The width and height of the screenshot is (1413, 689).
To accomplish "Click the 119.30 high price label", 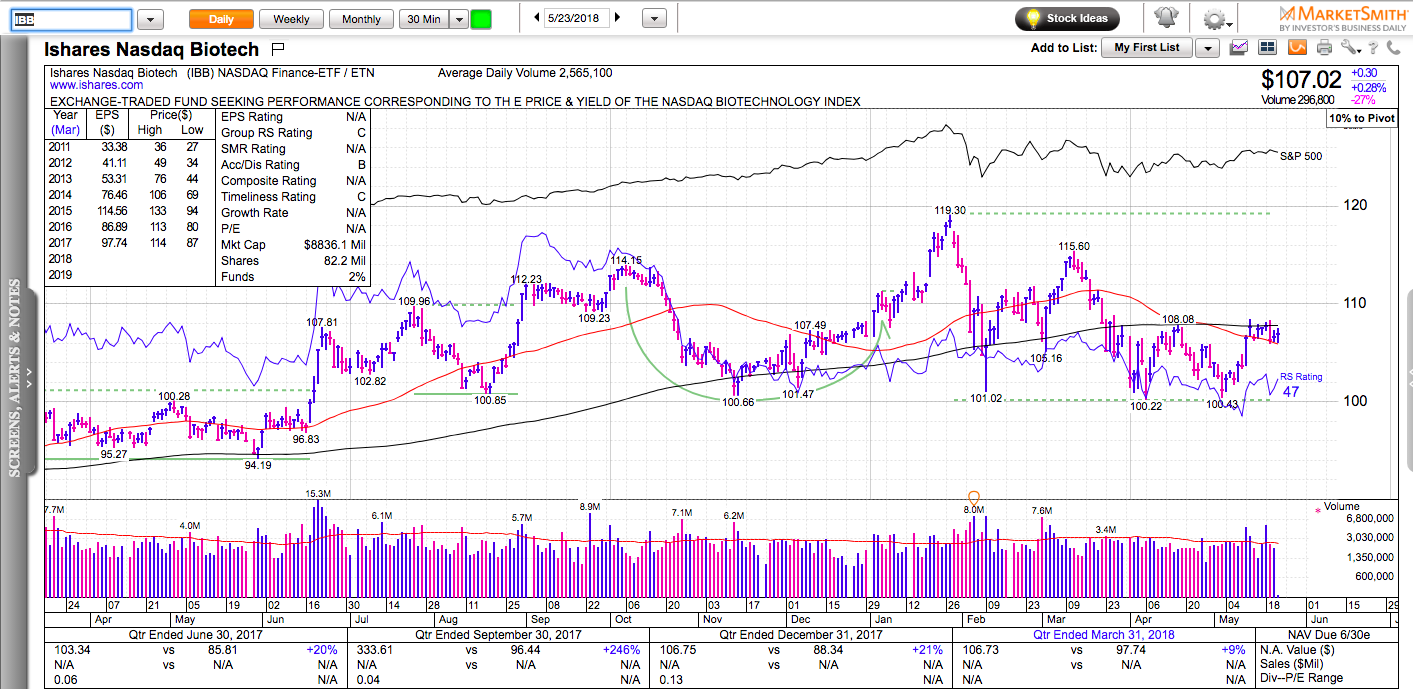I will (x=950, y=211).
